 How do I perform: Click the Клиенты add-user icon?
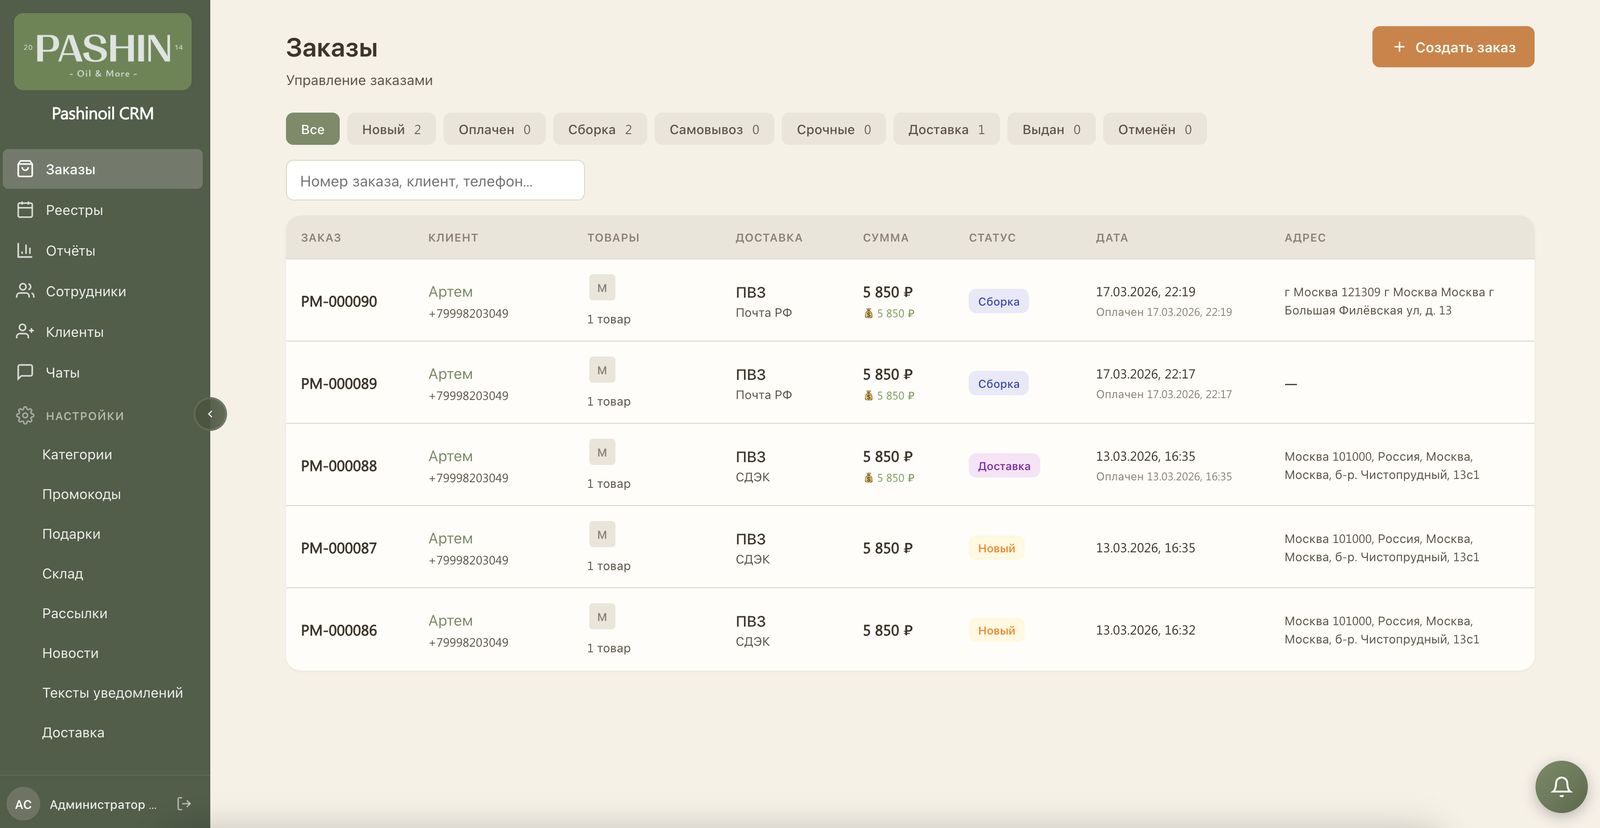[25, 332]
